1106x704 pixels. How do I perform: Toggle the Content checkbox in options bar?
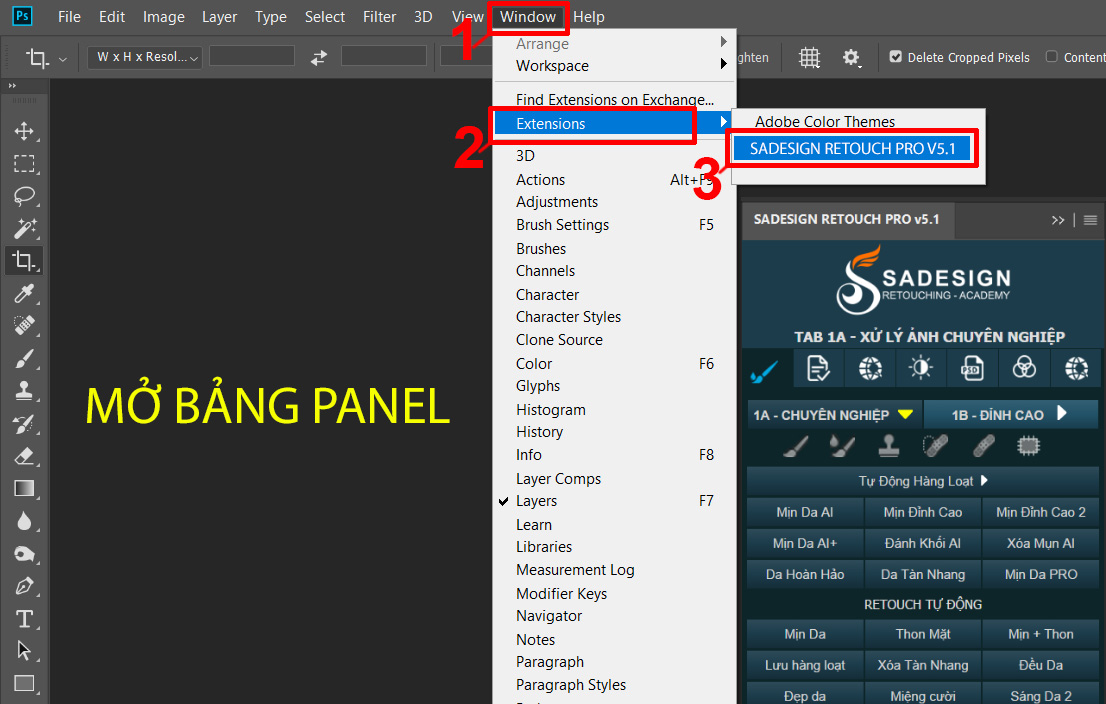(1051, 56)
